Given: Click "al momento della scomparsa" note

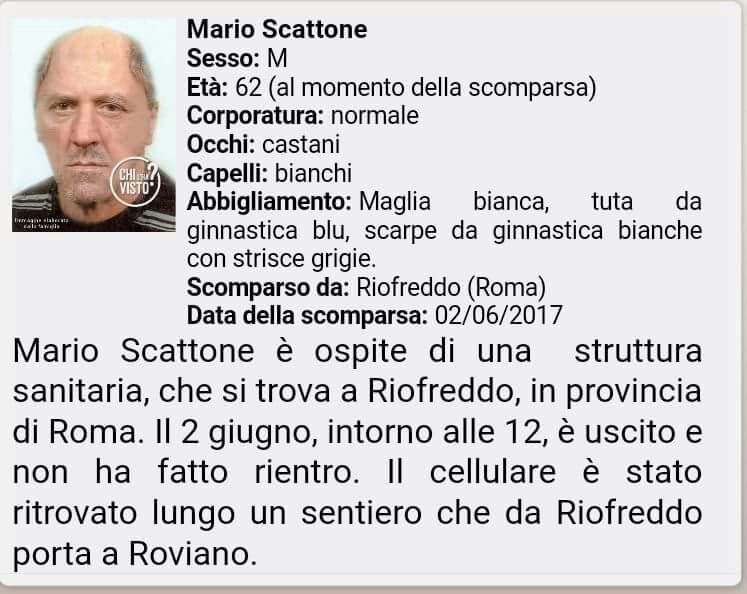Looking at the screenshot, I should (432, 88).
